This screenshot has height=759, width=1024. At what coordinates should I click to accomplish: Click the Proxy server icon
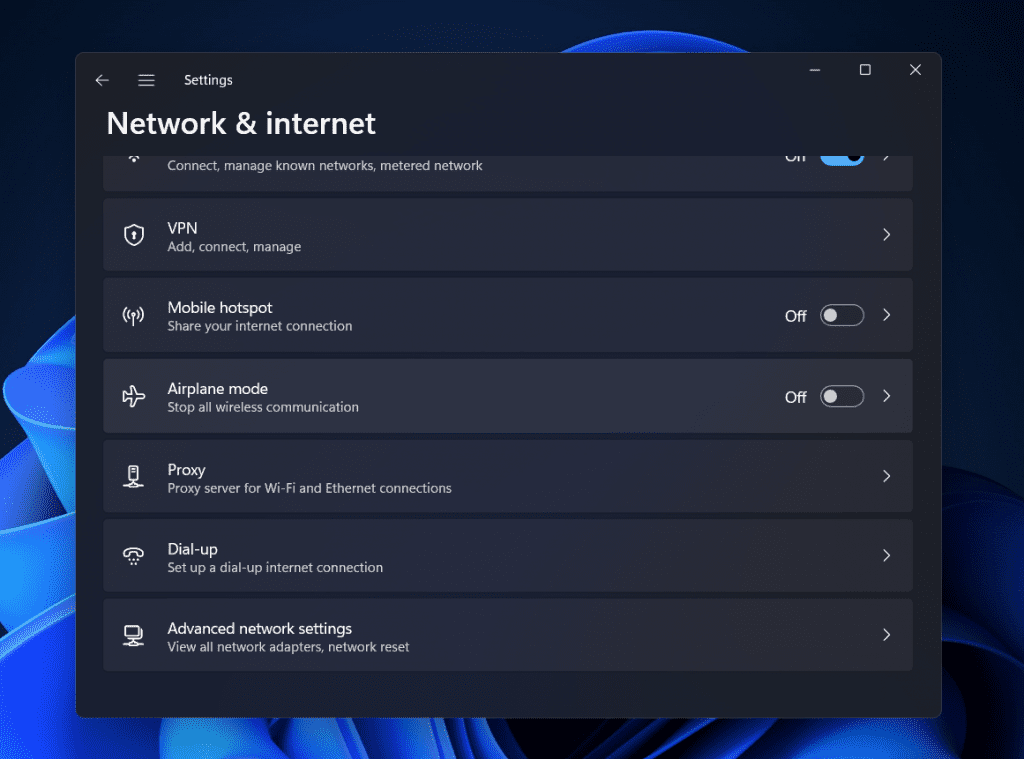click(x=133, y=476)
